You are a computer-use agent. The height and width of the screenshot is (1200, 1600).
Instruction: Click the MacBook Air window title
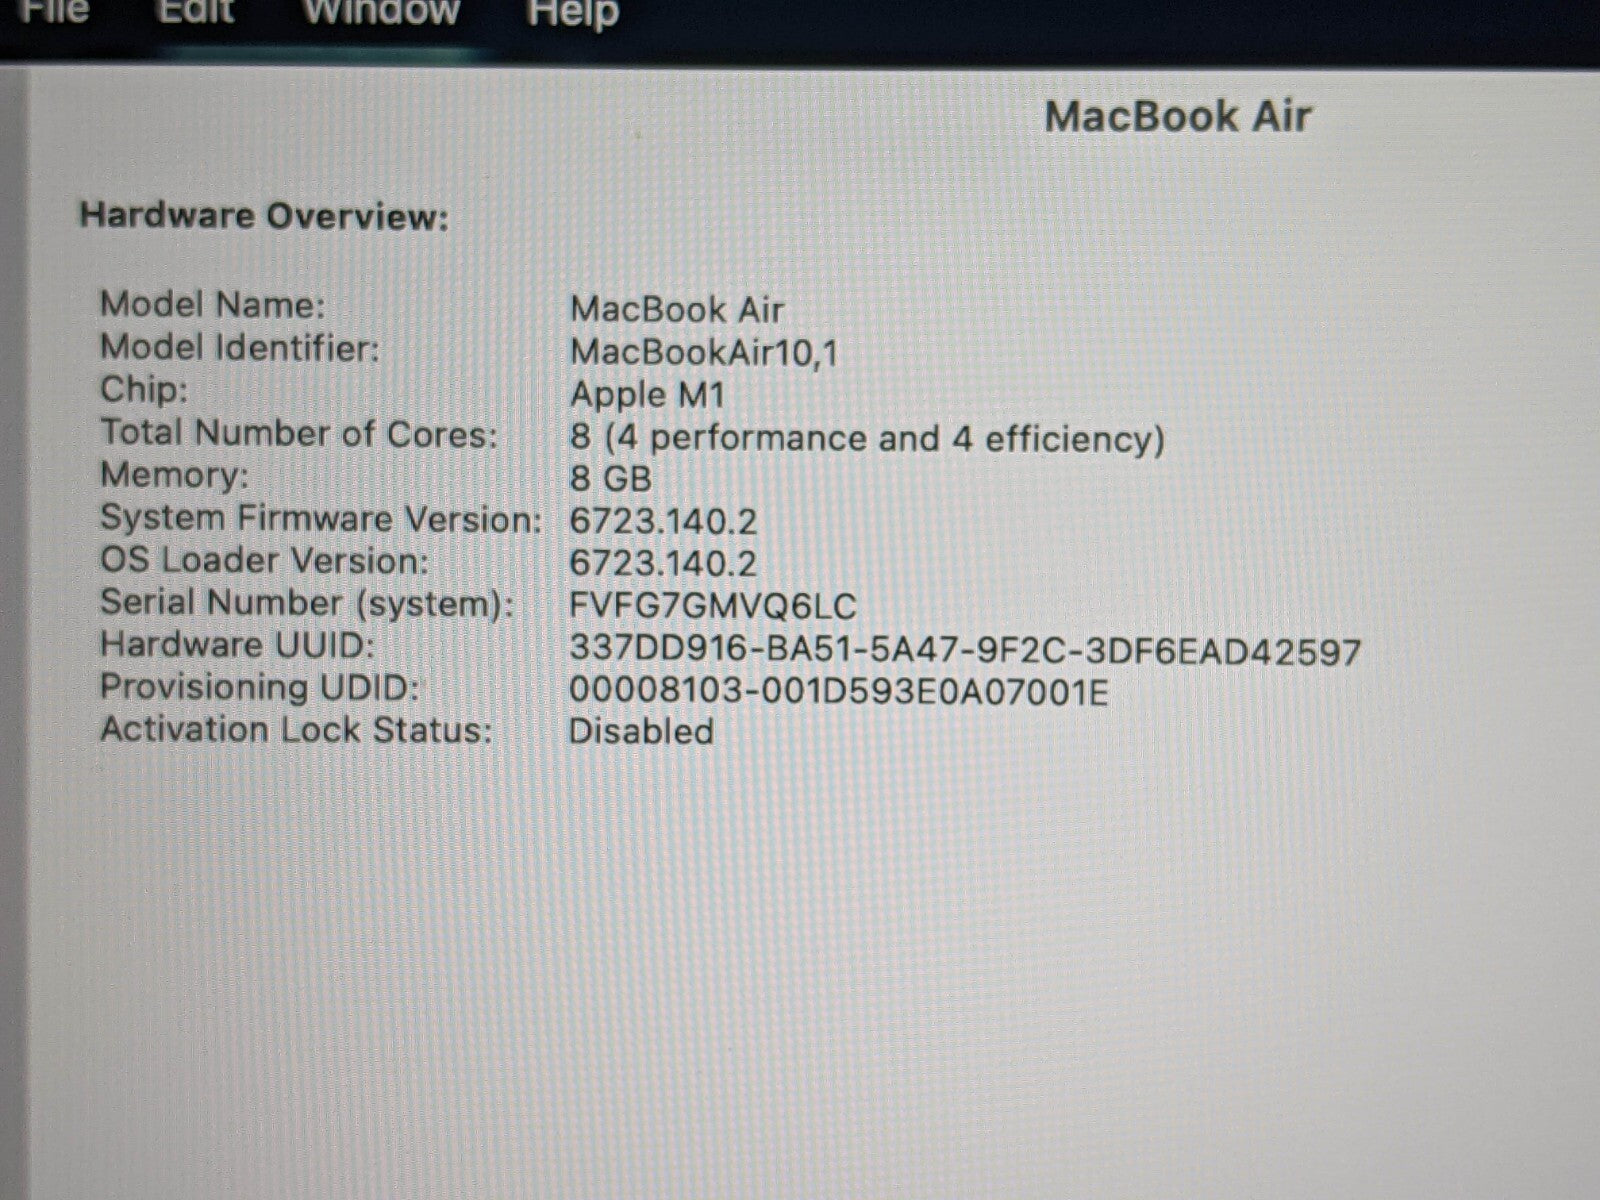[x=1177, y=117]
